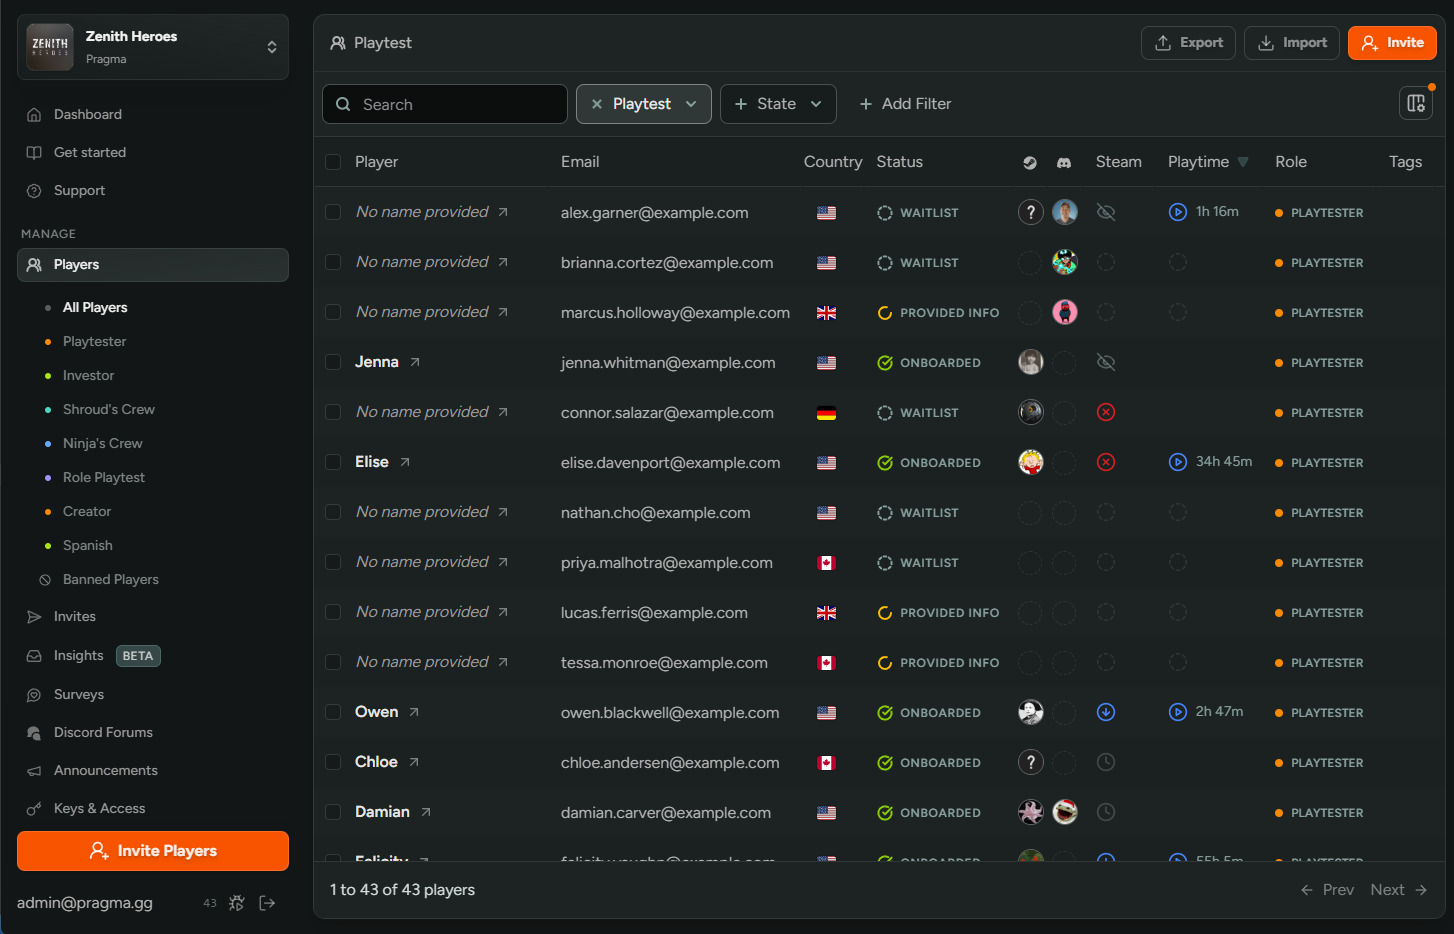1454x934 pixels.
Task: Expand the State filter dropdown
Action: [x=778, y=104]
